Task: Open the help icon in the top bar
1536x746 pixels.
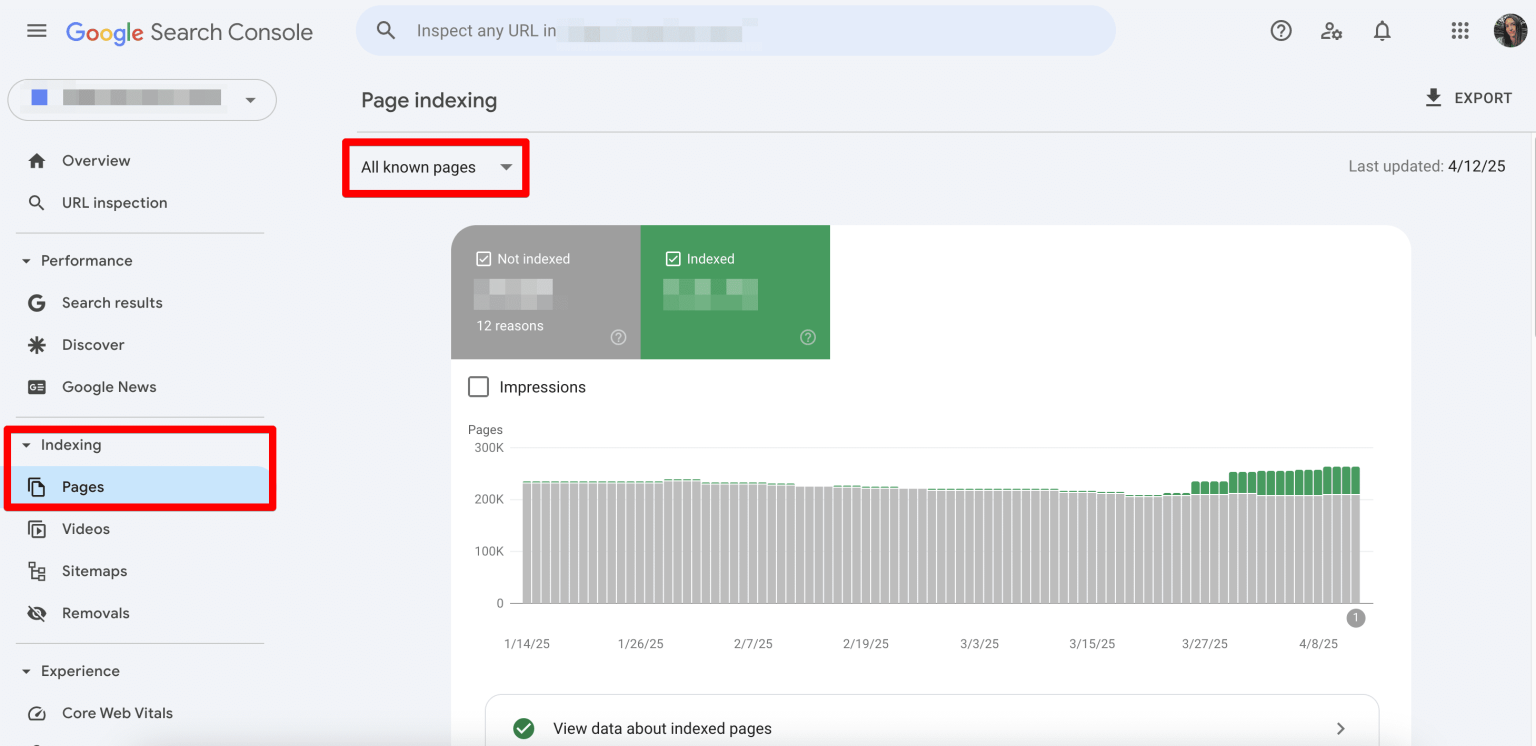Action: click(1281, 31)
